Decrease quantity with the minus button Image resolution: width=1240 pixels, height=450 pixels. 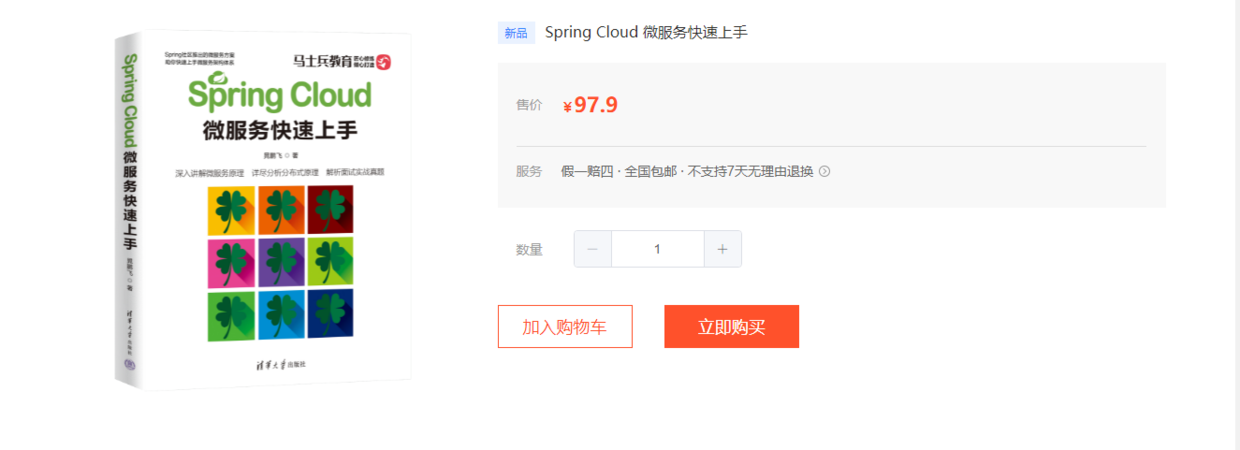coord(593,249)
